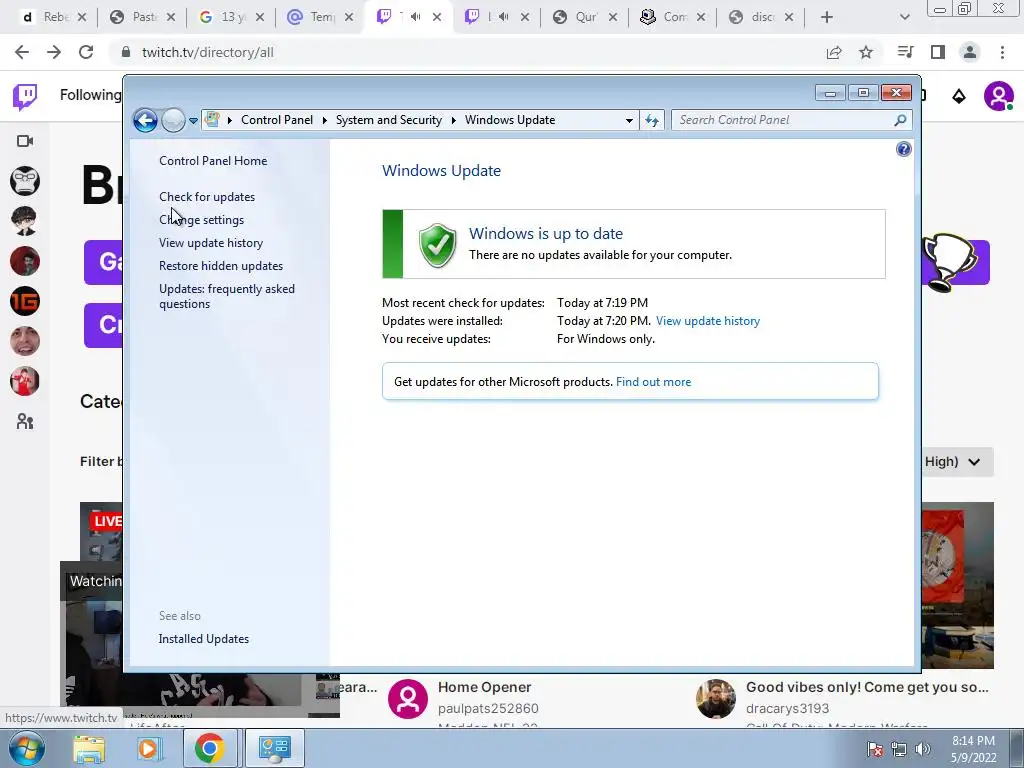Select Control Panel breadcrumb segment
The image size is (1024, 768).
tap(277, 120)
